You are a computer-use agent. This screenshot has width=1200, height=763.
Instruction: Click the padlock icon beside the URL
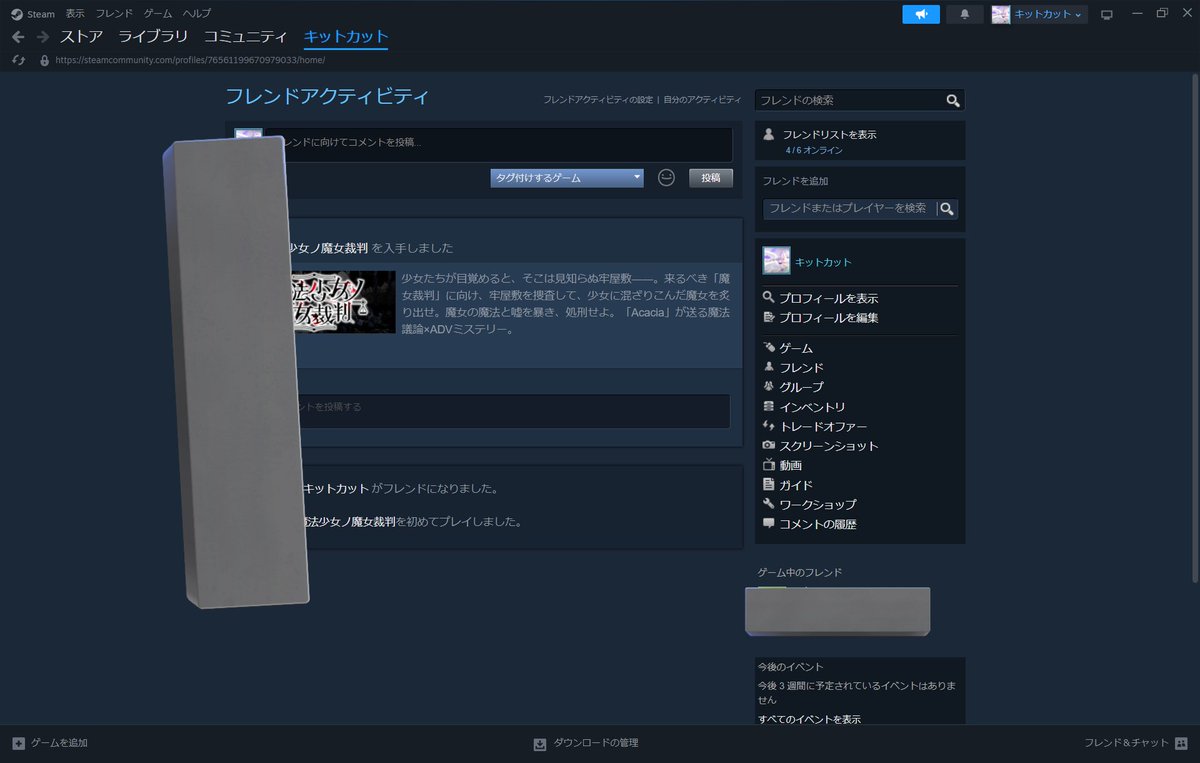[x=44, y=60]
